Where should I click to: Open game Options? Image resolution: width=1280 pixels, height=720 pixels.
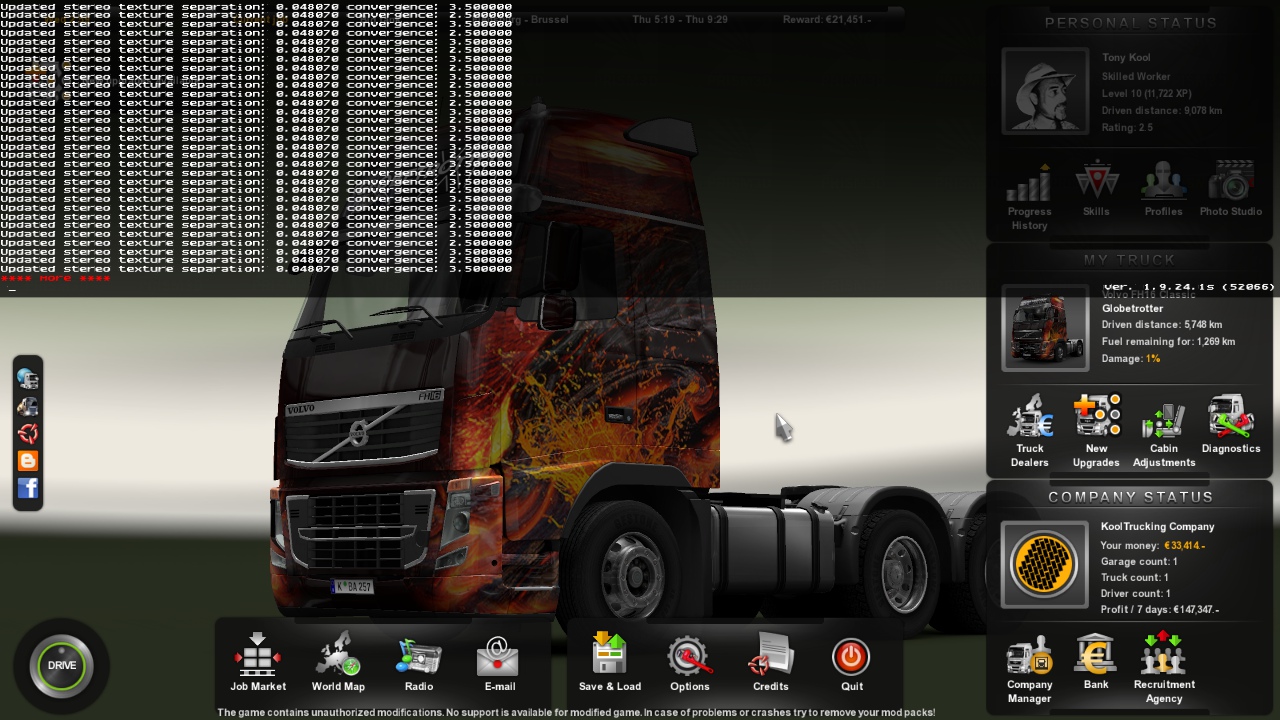(x=689, y=662)
